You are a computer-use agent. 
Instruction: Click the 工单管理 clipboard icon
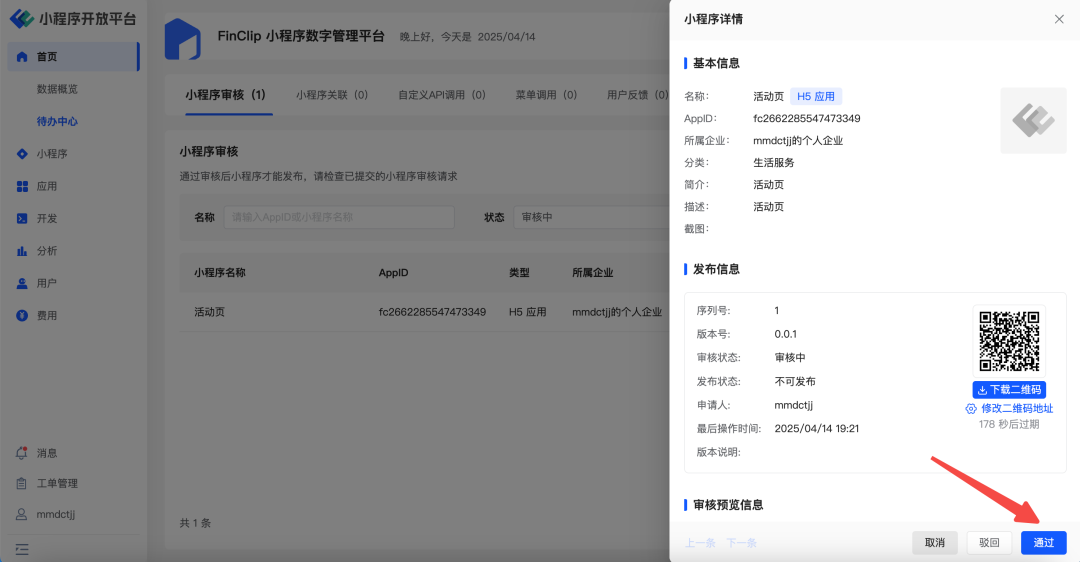tap(21, 483)
